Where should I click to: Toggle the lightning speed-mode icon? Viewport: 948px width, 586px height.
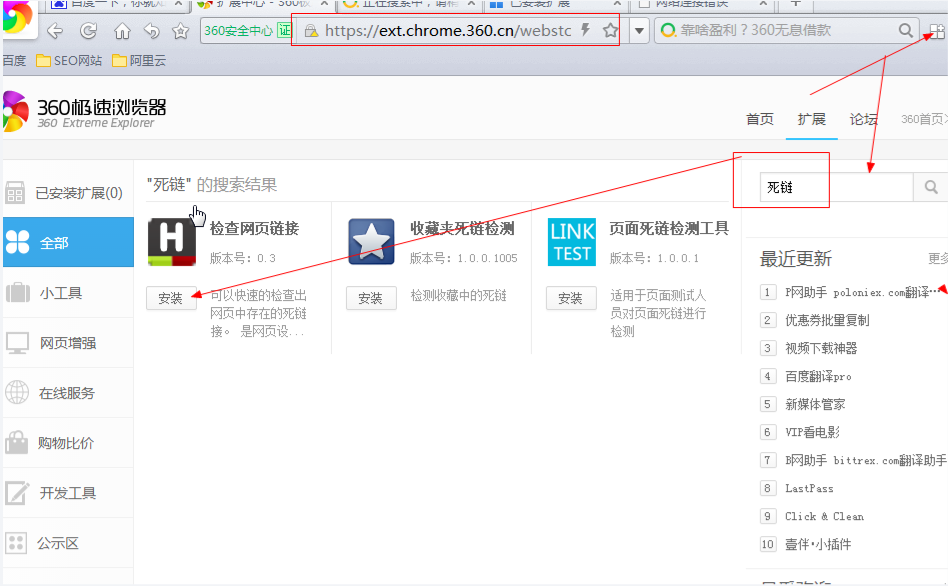coord(585,30)
